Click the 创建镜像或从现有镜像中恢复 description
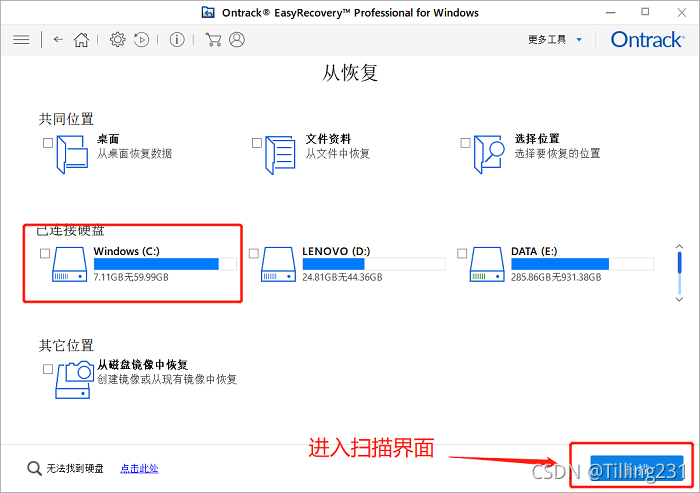700x493 pixels. 167,379
